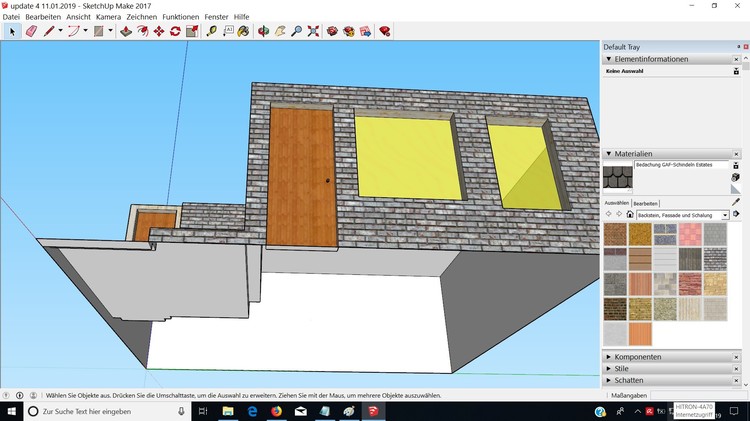The image size is (750, 421).
Task: Expand the Schatten panel
Action: pos(608,380)
